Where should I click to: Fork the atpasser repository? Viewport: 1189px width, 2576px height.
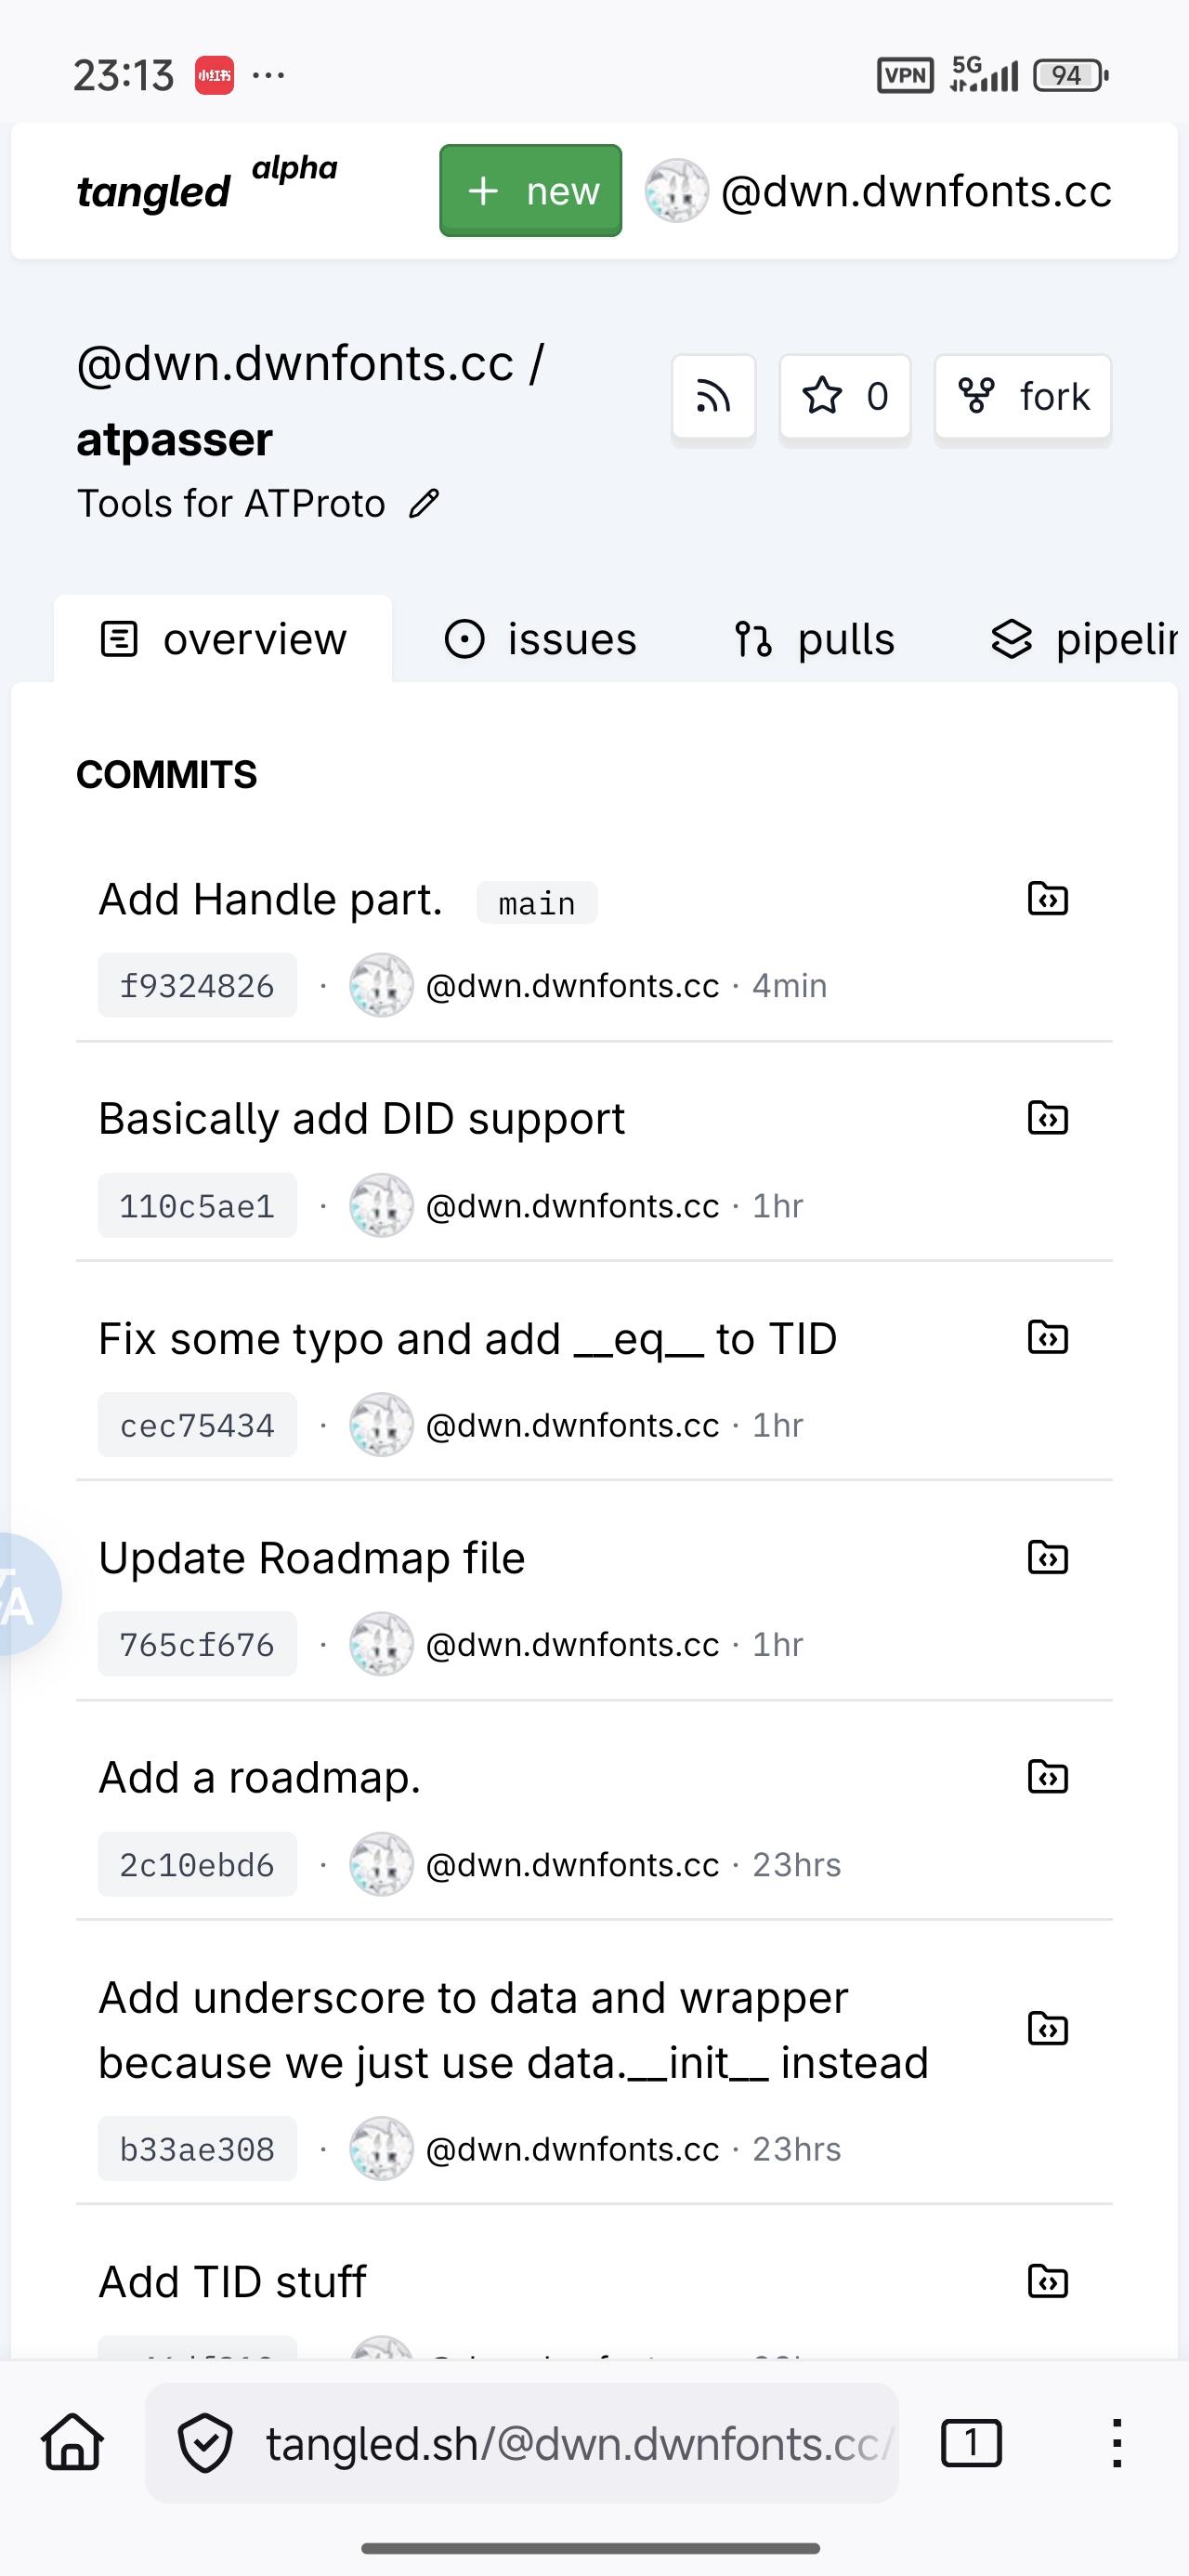(x=1022, y=397)
